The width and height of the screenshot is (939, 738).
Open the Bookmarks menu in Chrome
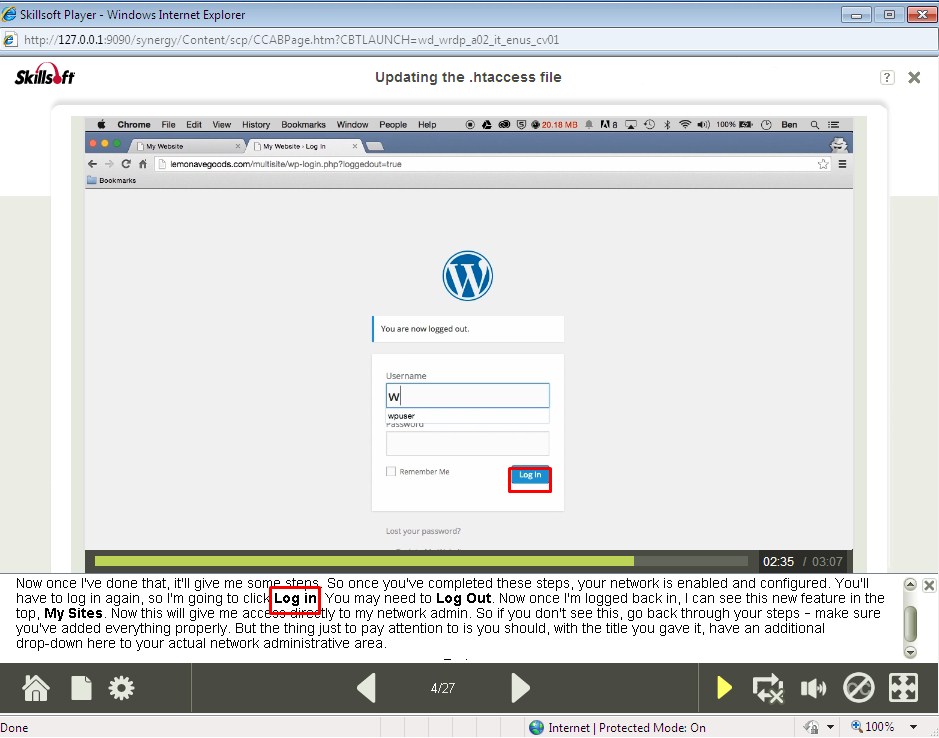(x=303, y=125)
